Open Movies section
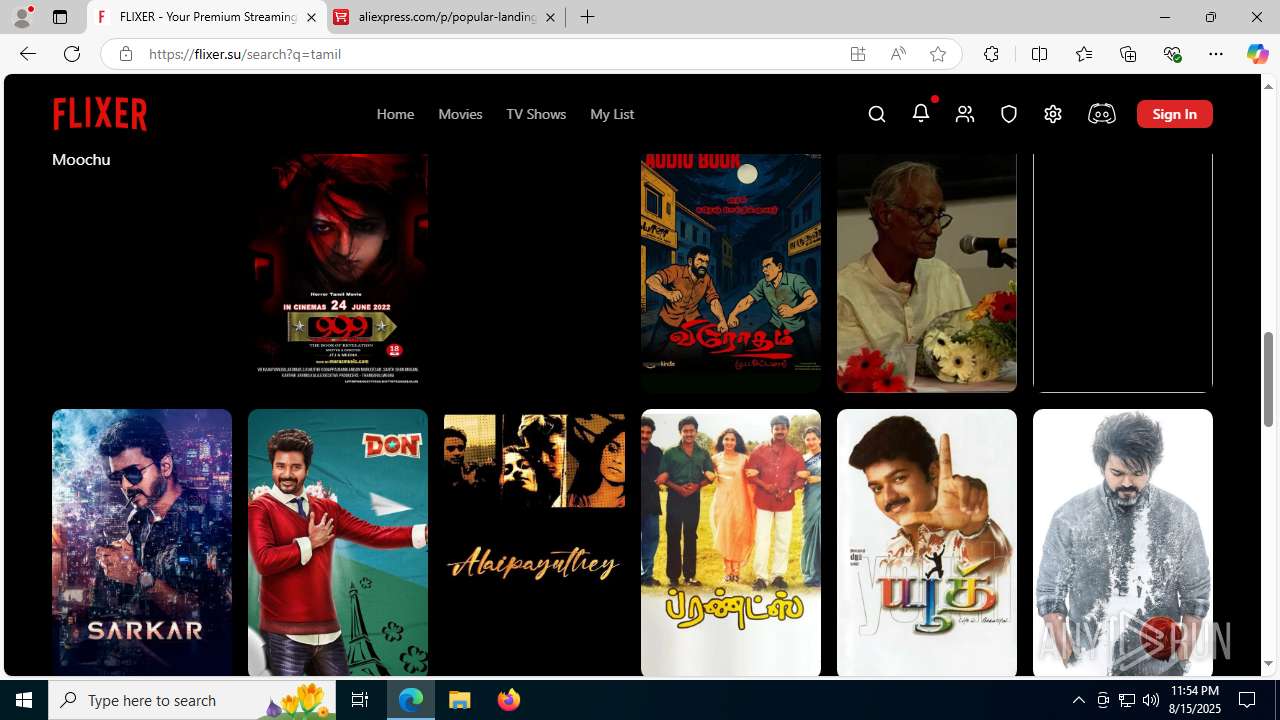1280x720 pixels. pos(460,114)
